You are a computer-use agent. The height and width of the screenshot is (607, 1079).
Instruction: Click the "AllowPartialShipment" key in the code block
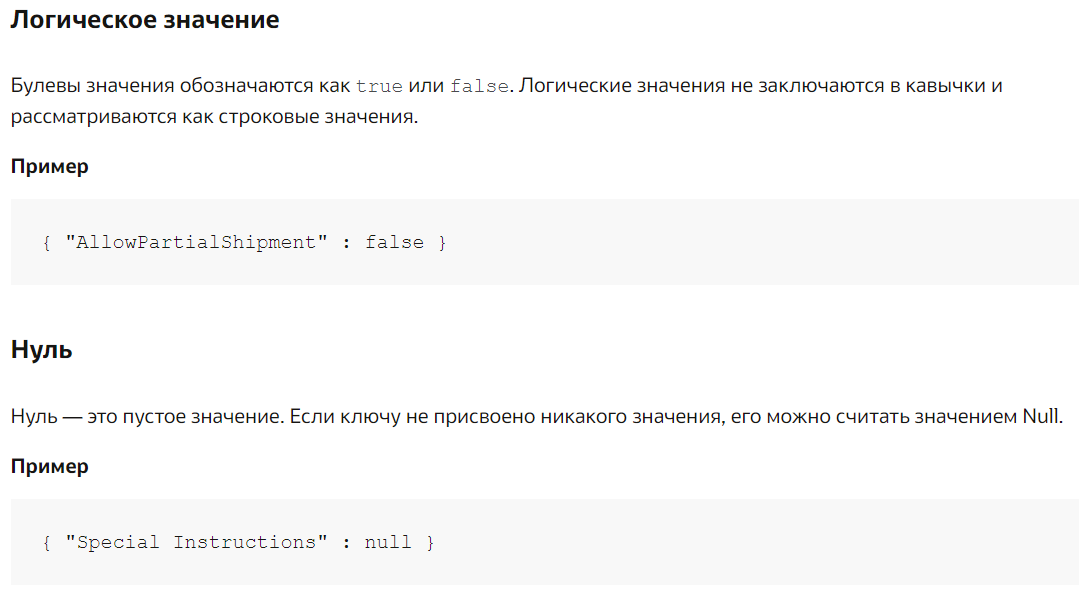(x=196, y=242)
